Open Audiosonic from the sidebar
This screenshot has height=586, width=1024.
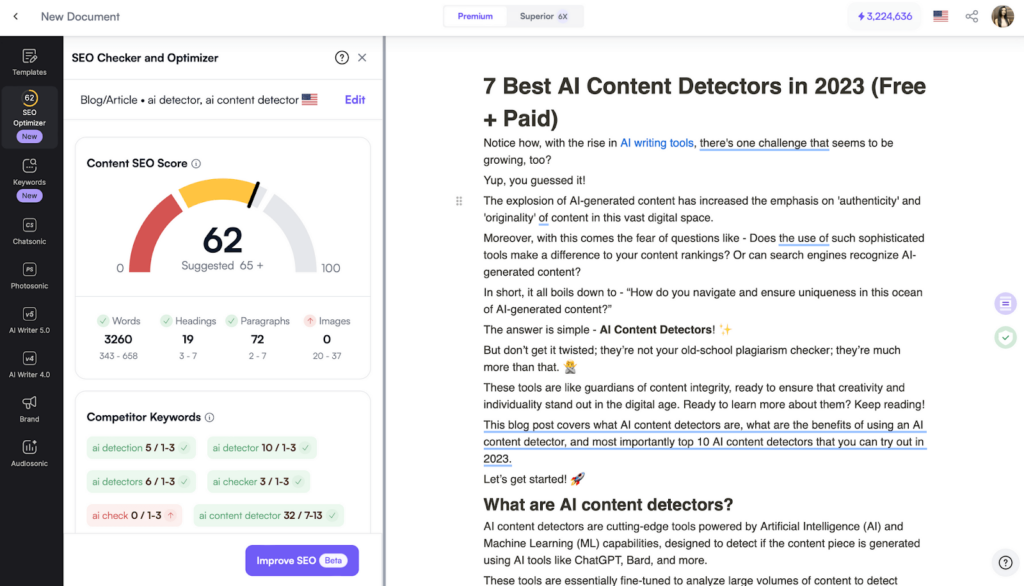tap(29, 453)
